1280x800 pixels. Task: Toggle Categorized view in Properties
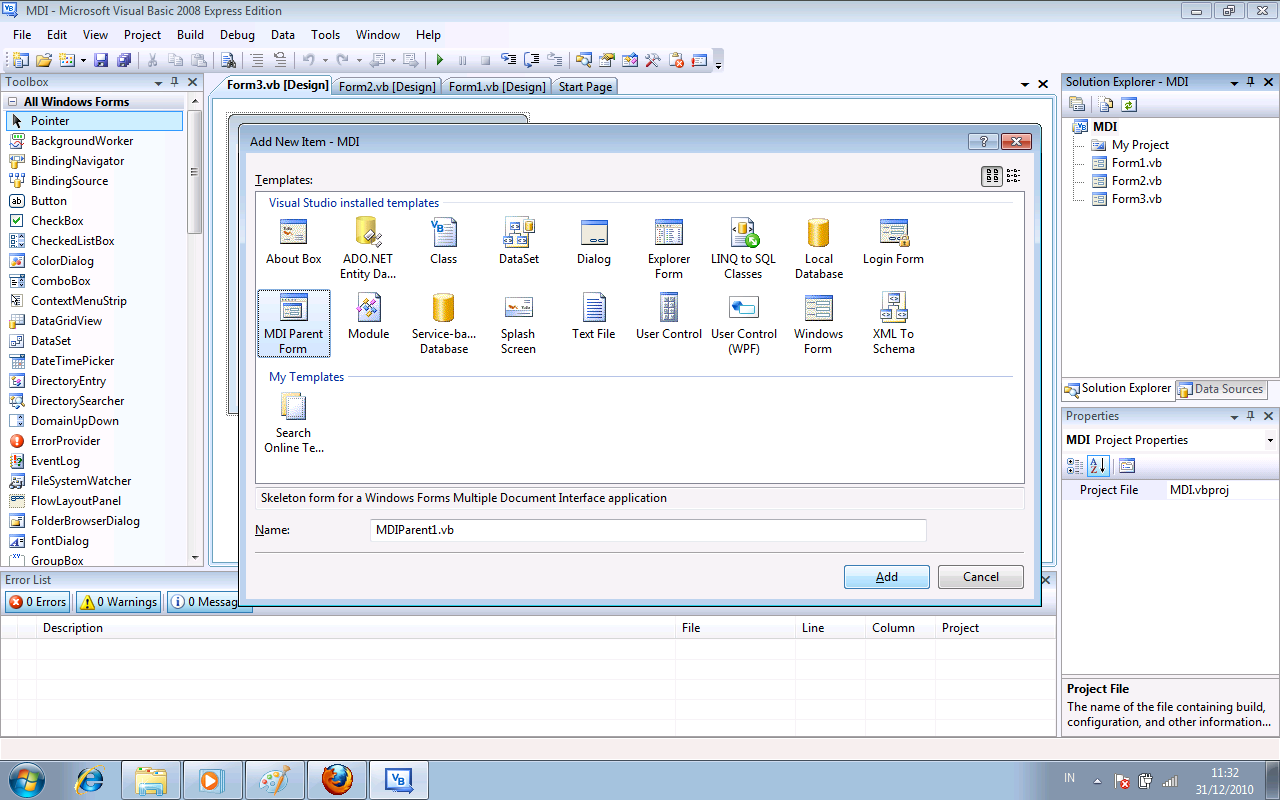pyautogui.click(x=1075, y=465)
